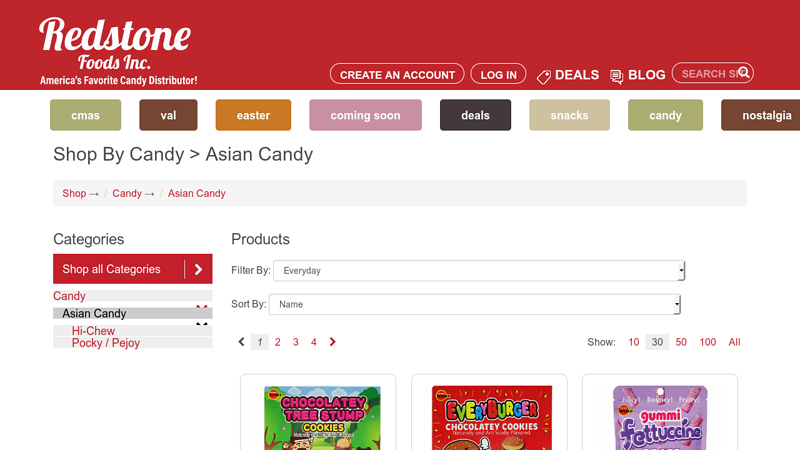The height and width of the screenshot is (450, 800).
Task: Show 50 products per page
Action: 681,342
